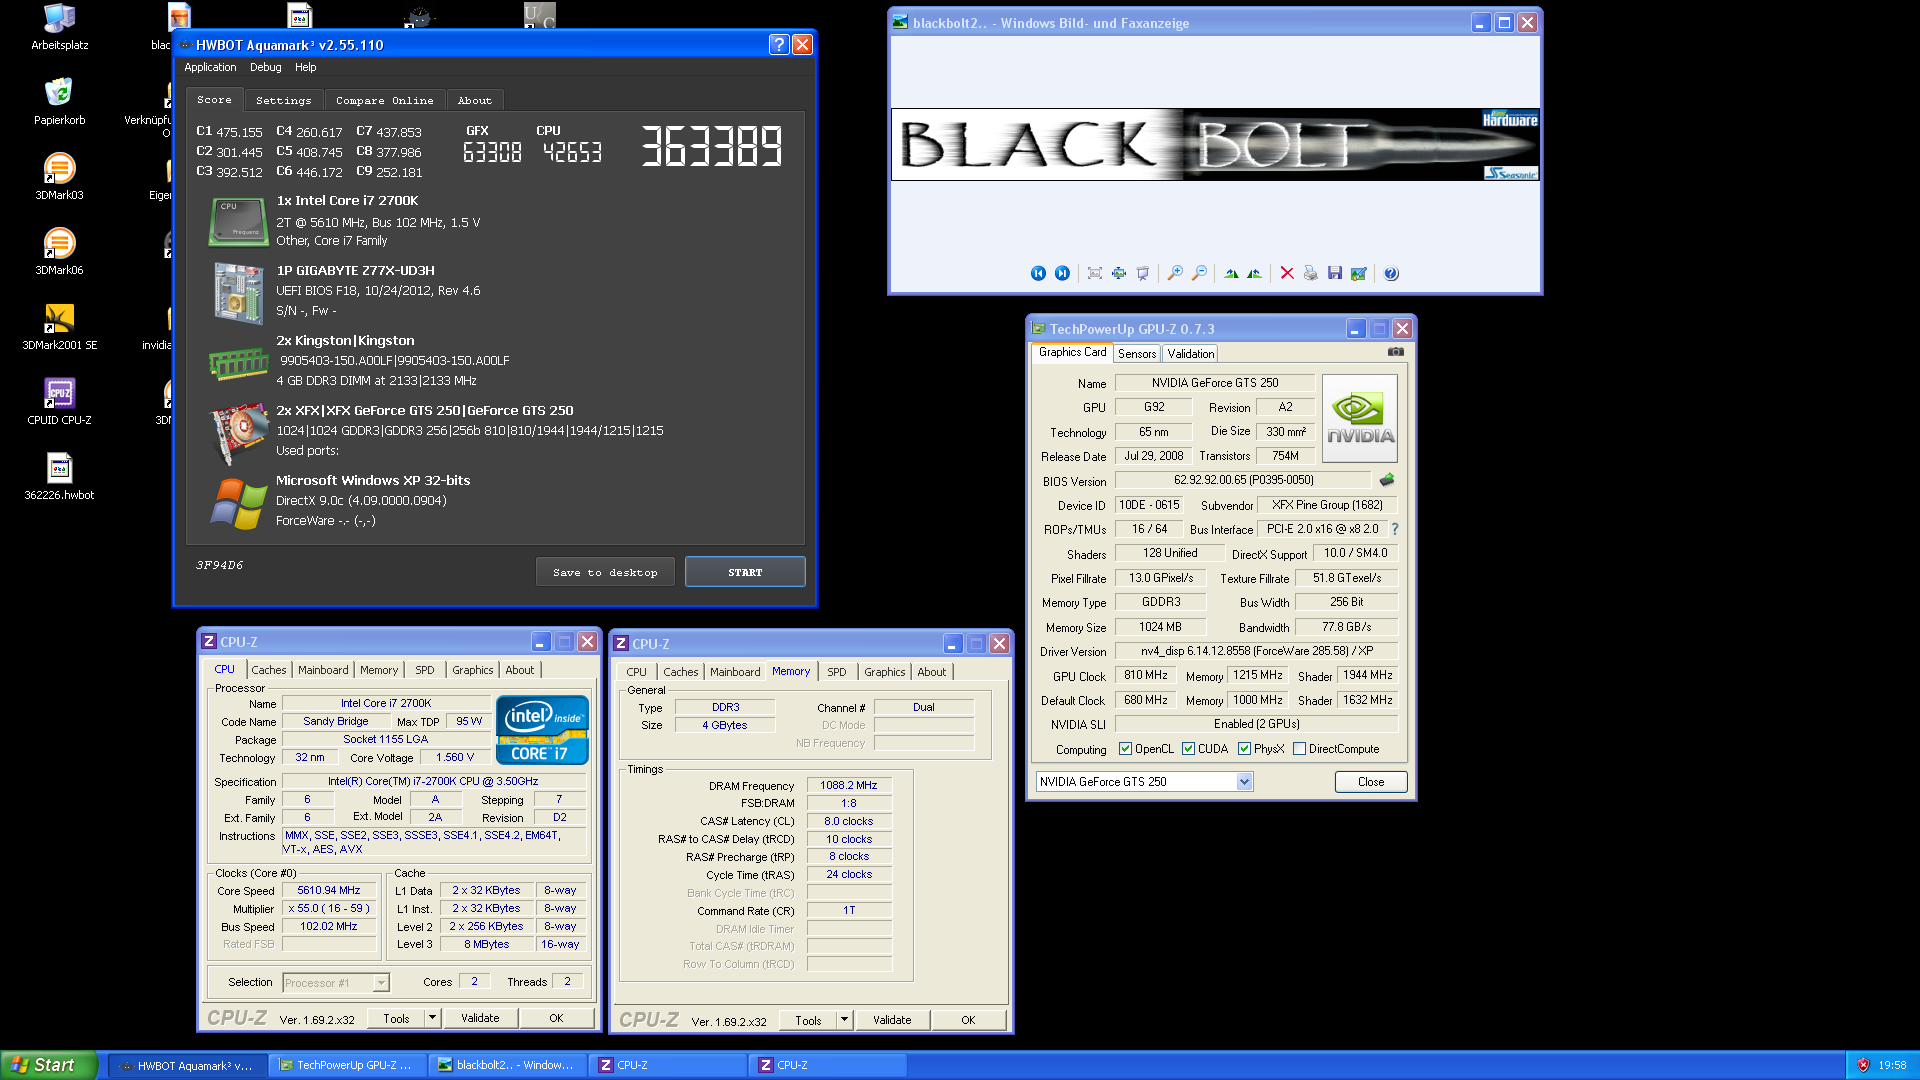Switch to TechPowerUp GPU-Z taskbar item
Screen dimensions: 1920x1080
pos(347,1065)
